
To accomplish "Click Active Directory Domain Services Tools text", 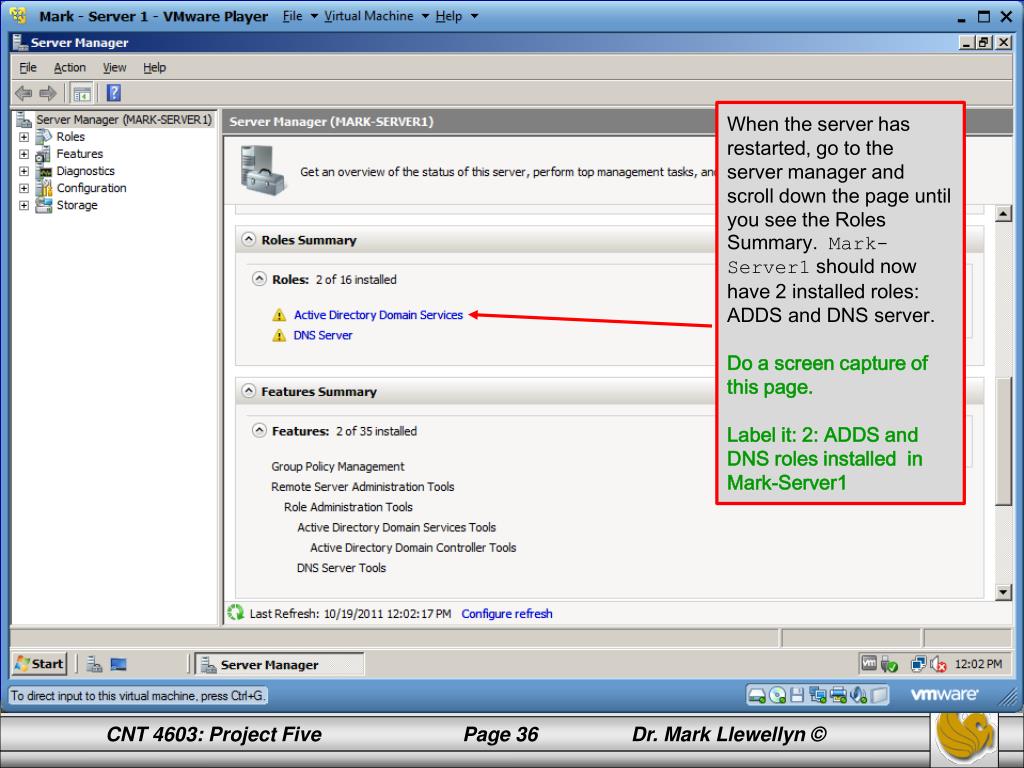I will pyautogui.click(x=396, y=528).
